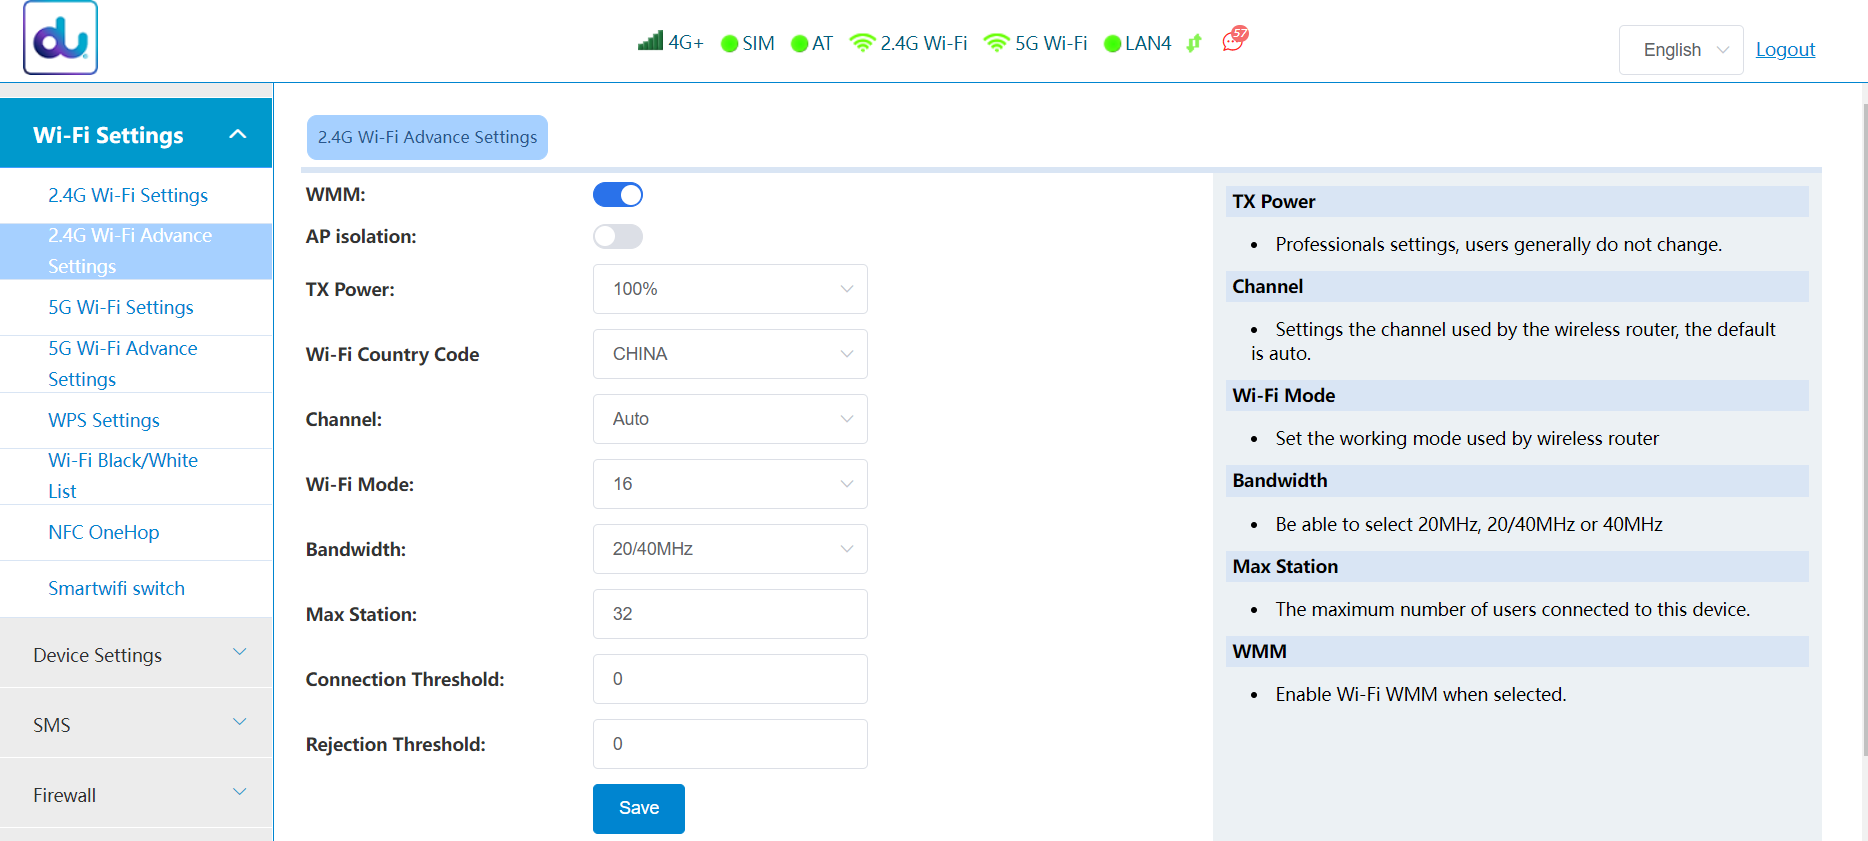Click the 2.4G Wi-Fi status icon
1868x841 pixels.
coord(862,42)
